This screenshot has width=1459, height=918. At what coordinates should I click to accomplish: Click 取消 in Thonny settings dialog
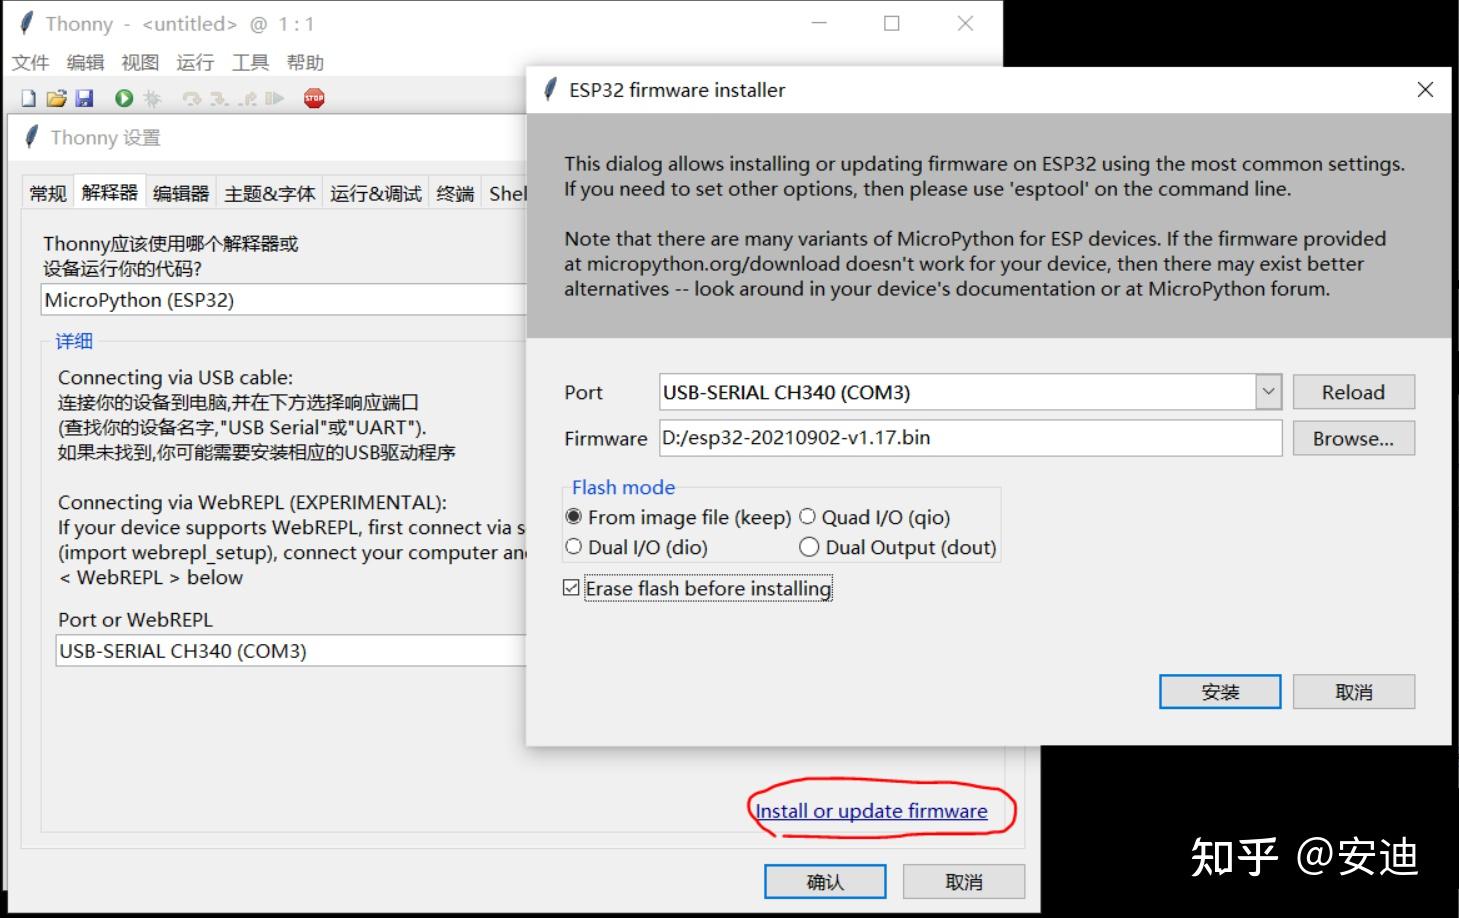point(964,882)
